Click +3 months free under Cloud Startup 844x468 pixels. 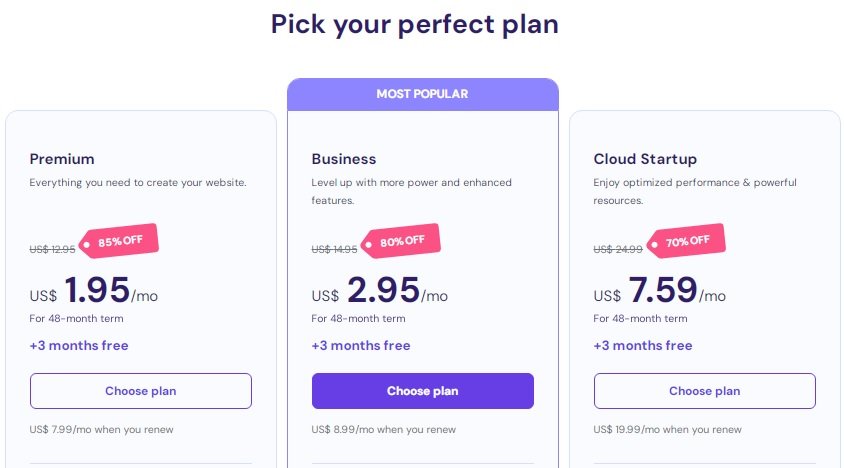pyautogui.click(x=643, y=346)
